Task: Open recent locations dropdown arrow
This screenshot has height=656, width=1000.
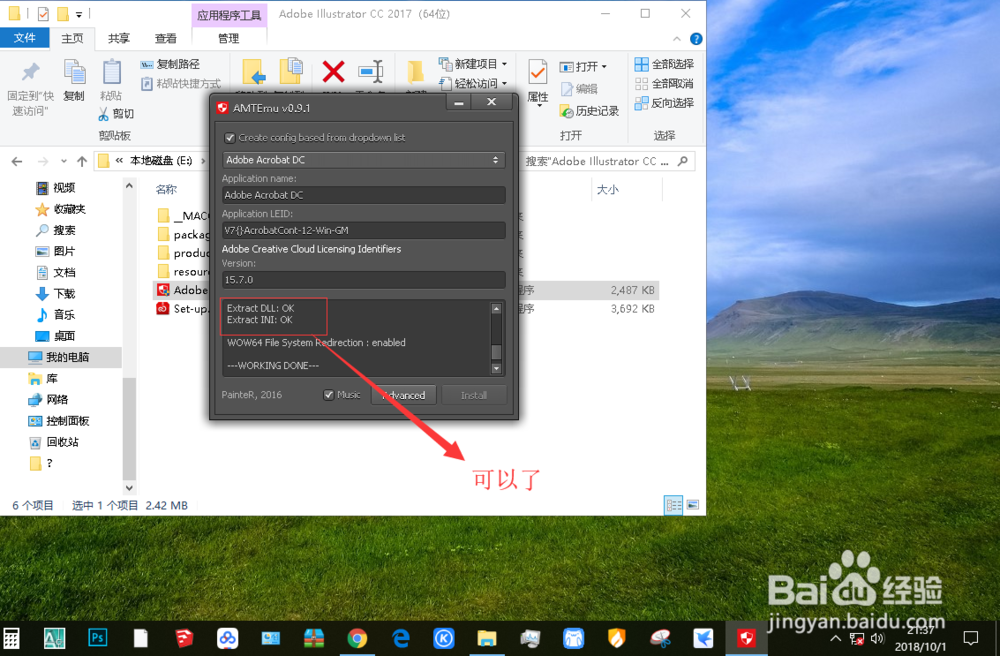Action: click(63, 161)
